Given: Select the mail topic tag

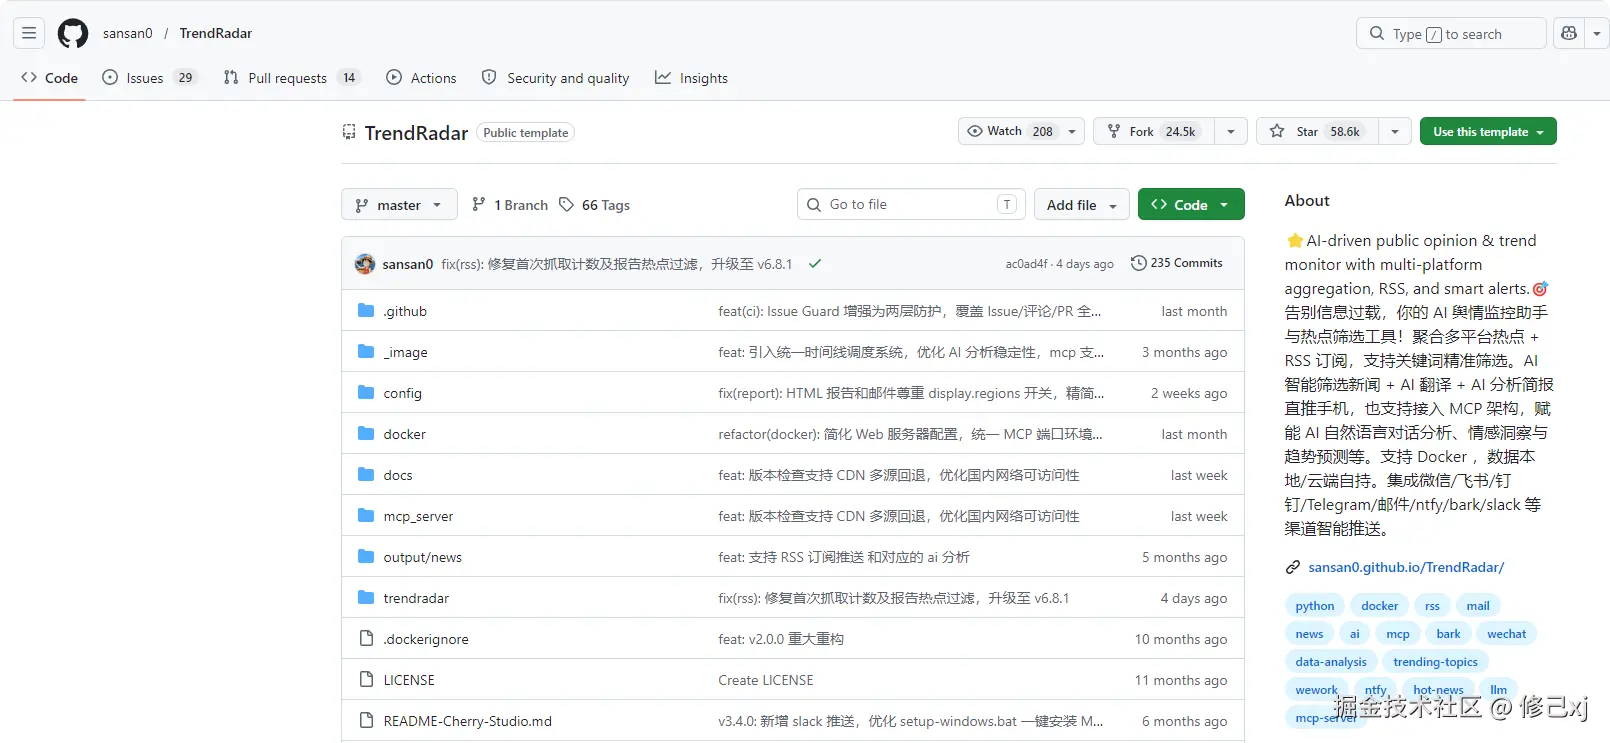Looking at the screenshot, I should click(1478, 606).
